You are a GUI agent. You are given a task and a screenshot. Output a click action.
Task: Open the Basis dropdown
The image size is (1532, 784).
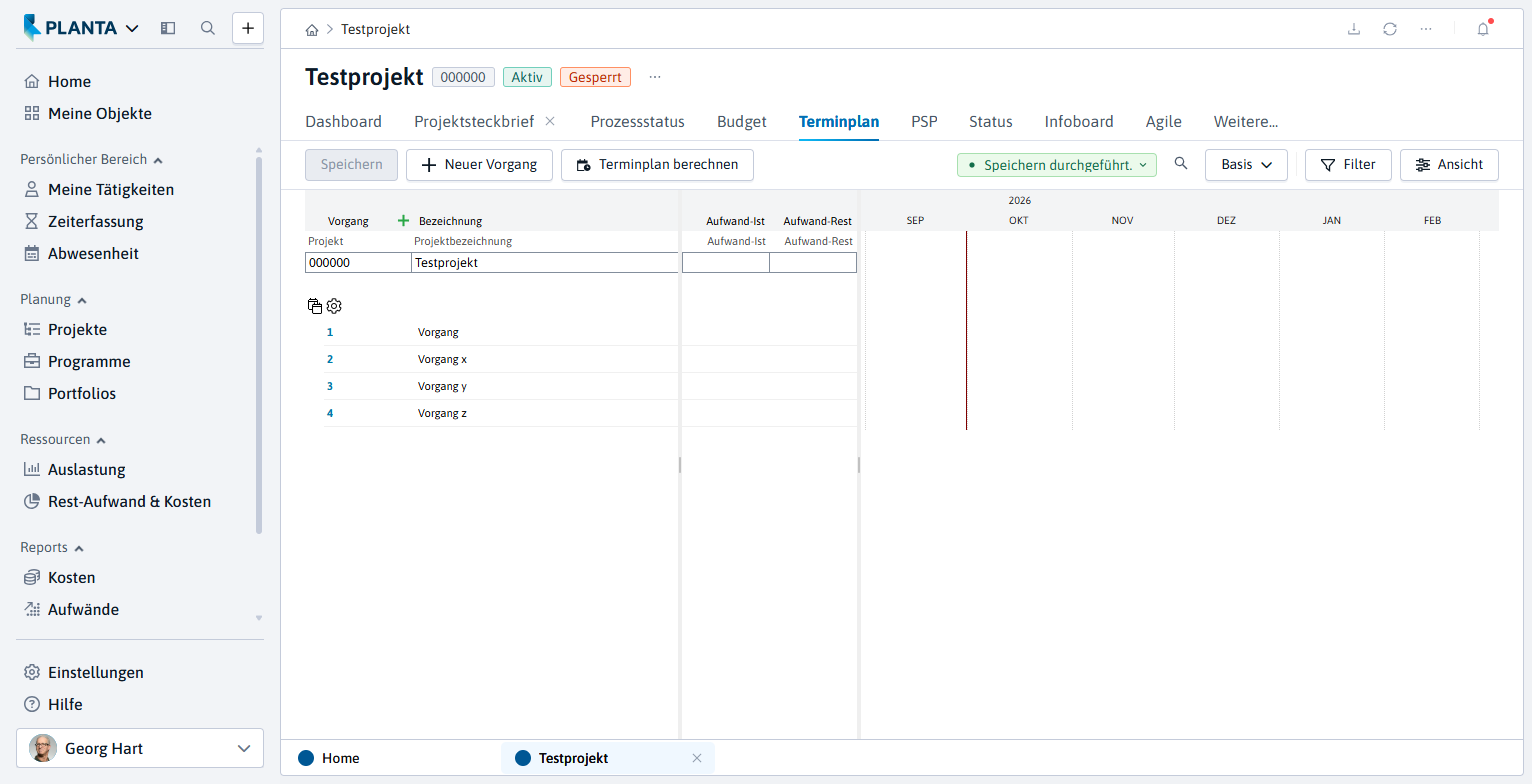click(x=1246, y=165)
